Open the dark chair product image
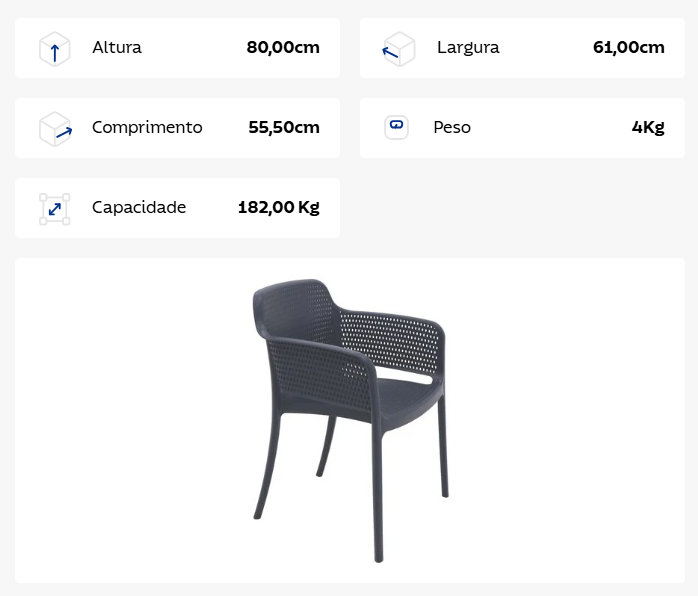 click(x=350, y=420)
